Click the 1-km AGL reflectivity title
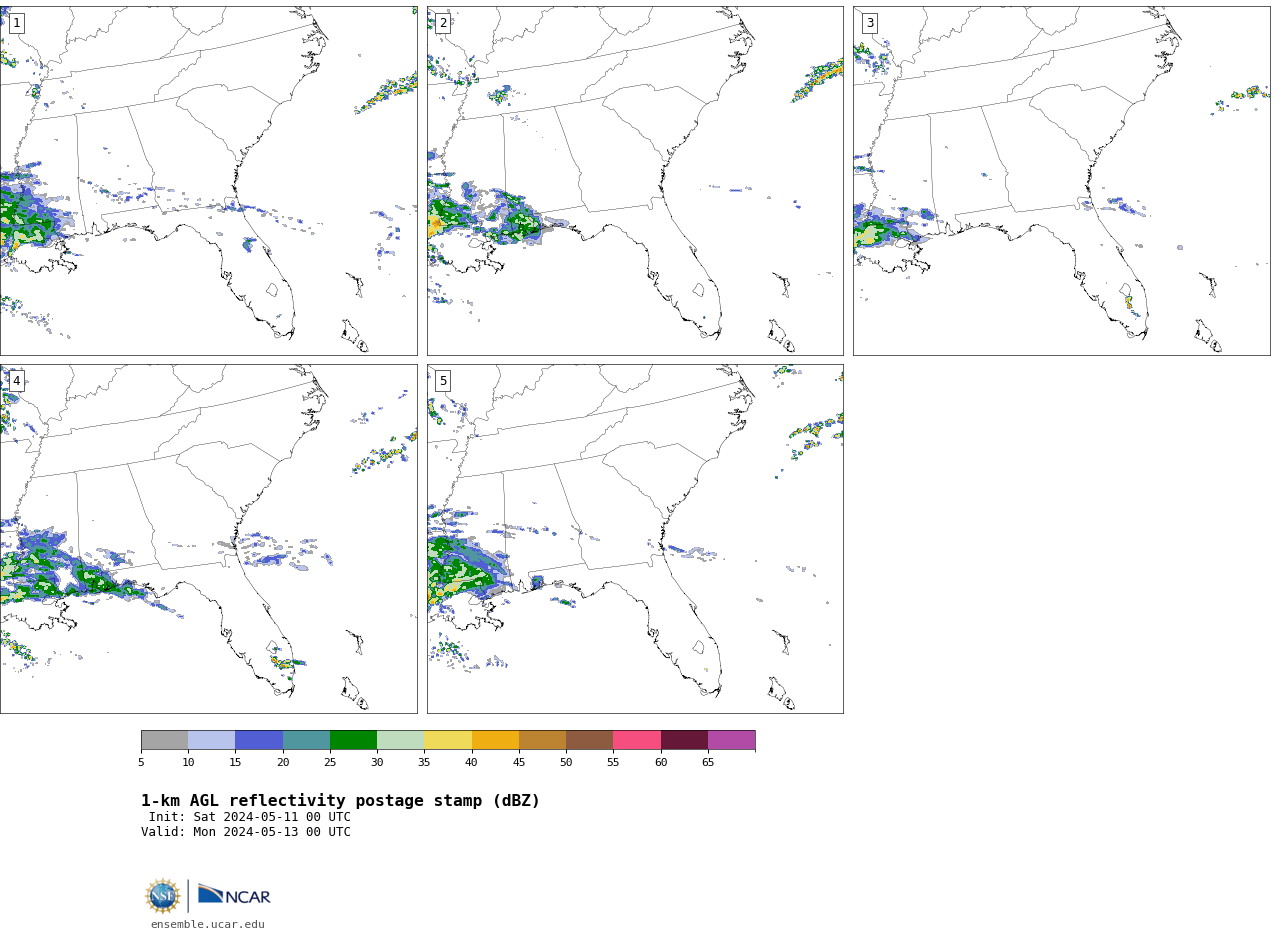This screenshot has height=936, width=1280. point(340,801)
